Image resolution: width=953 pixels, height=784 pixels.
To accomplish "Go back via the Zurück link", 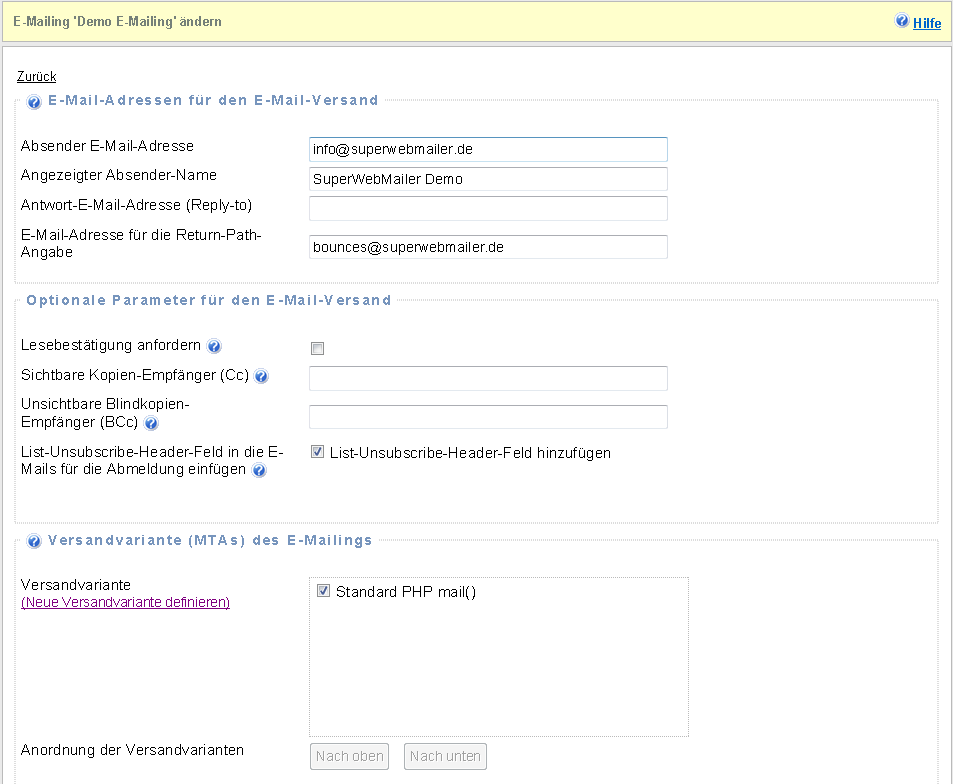I will click(x=37, y=77).
